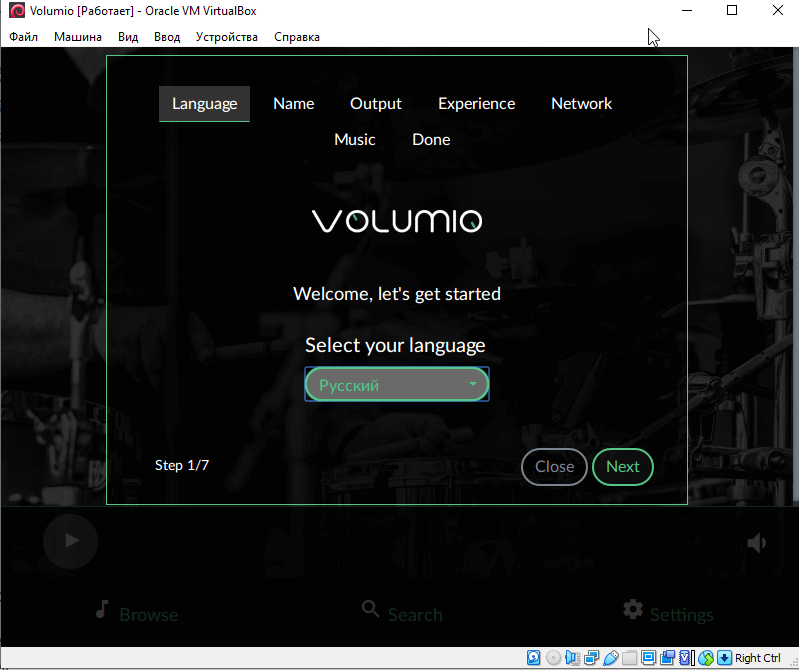This screenshot has width=799, height=670.
Task: Switch to the Name wizard tab
Action: point(294,104)
